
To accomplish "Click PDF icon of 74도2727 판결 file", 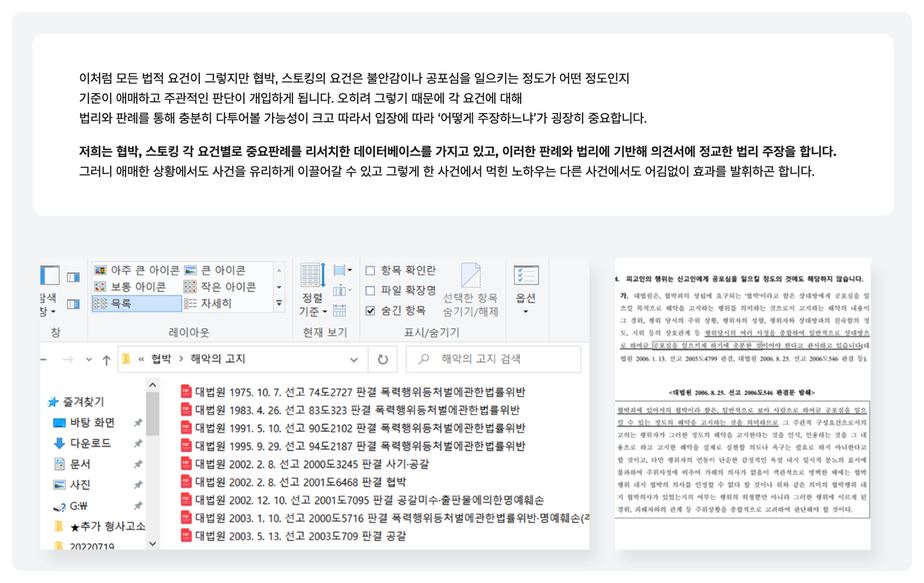I will click(x=186, y=391).
